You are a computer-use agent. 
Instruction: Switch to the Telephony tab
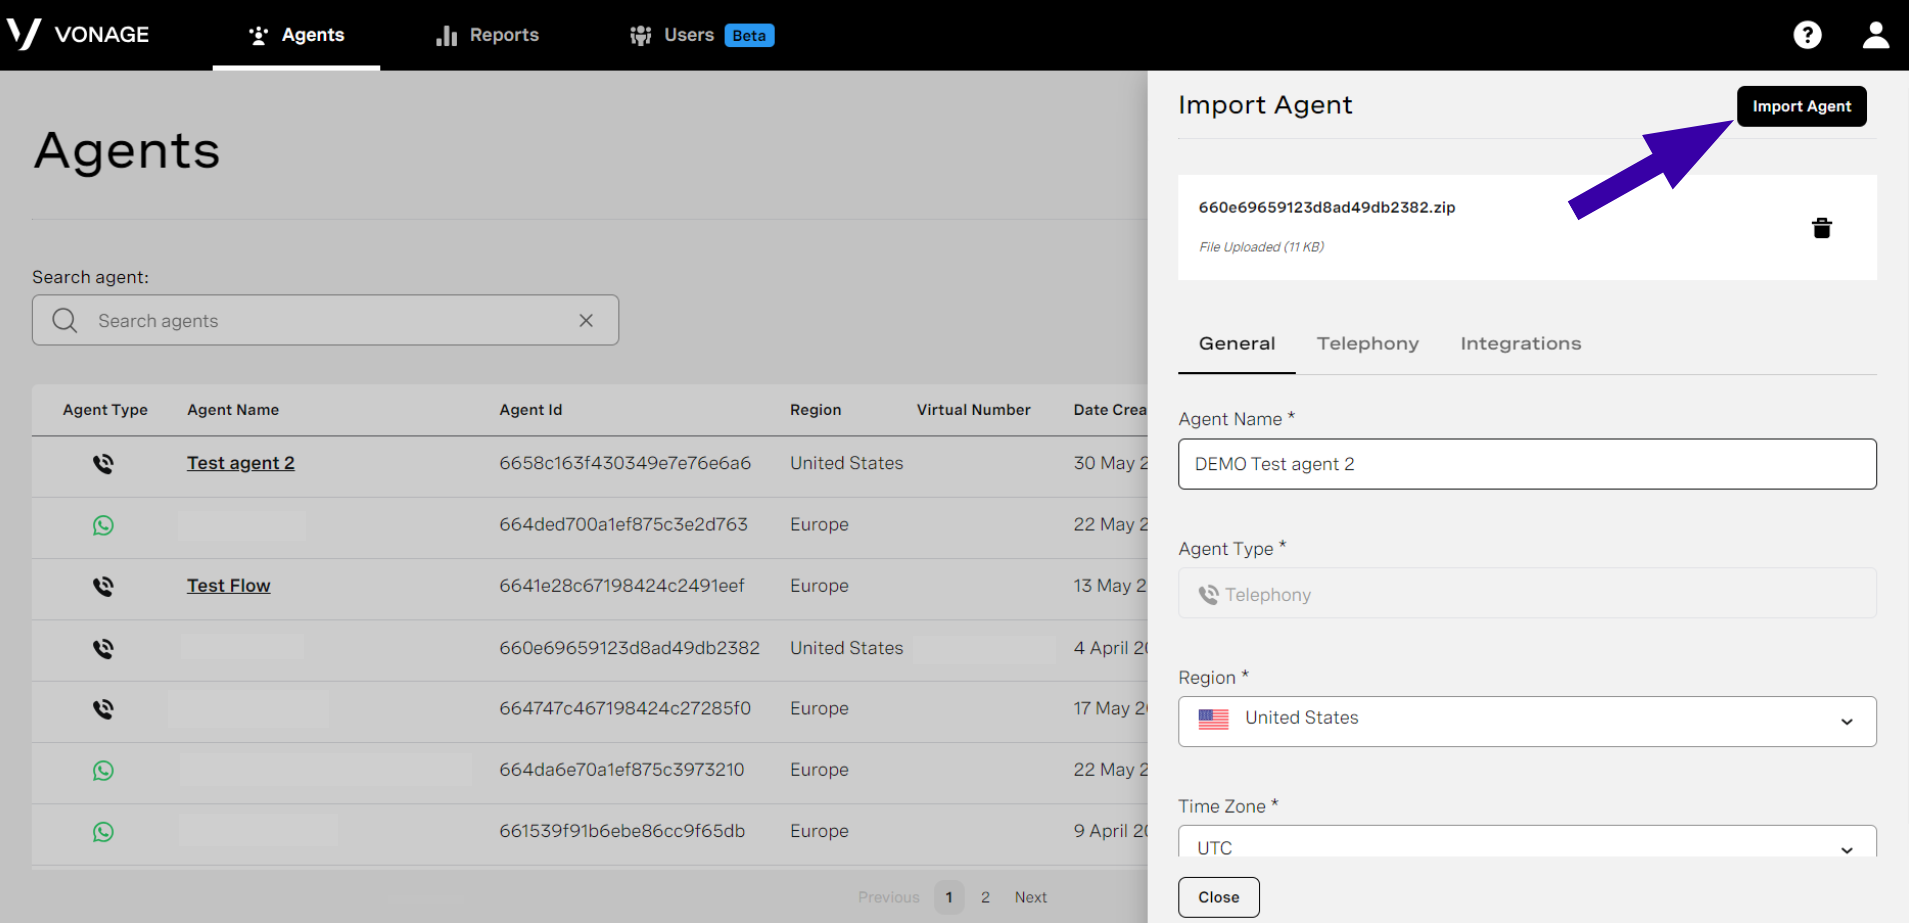[1367, 343]
